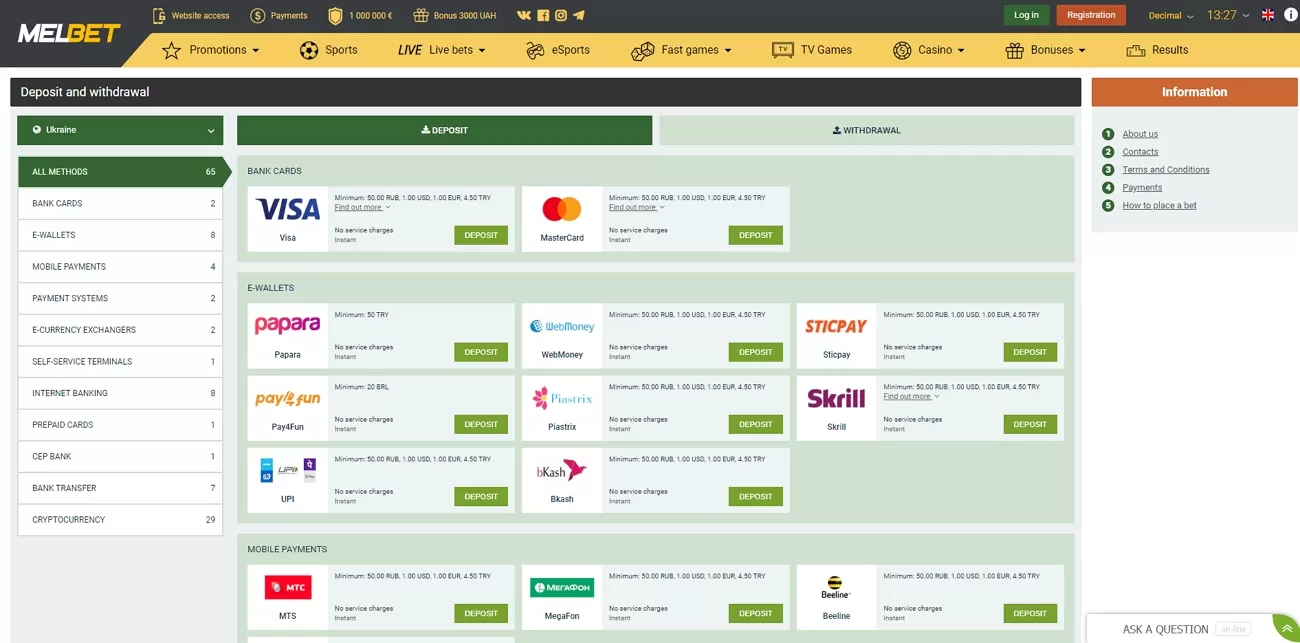Viewport: 1300px width, 643px height.
Task: Expand the Fast games menu arrow
Action: point(728,50)
